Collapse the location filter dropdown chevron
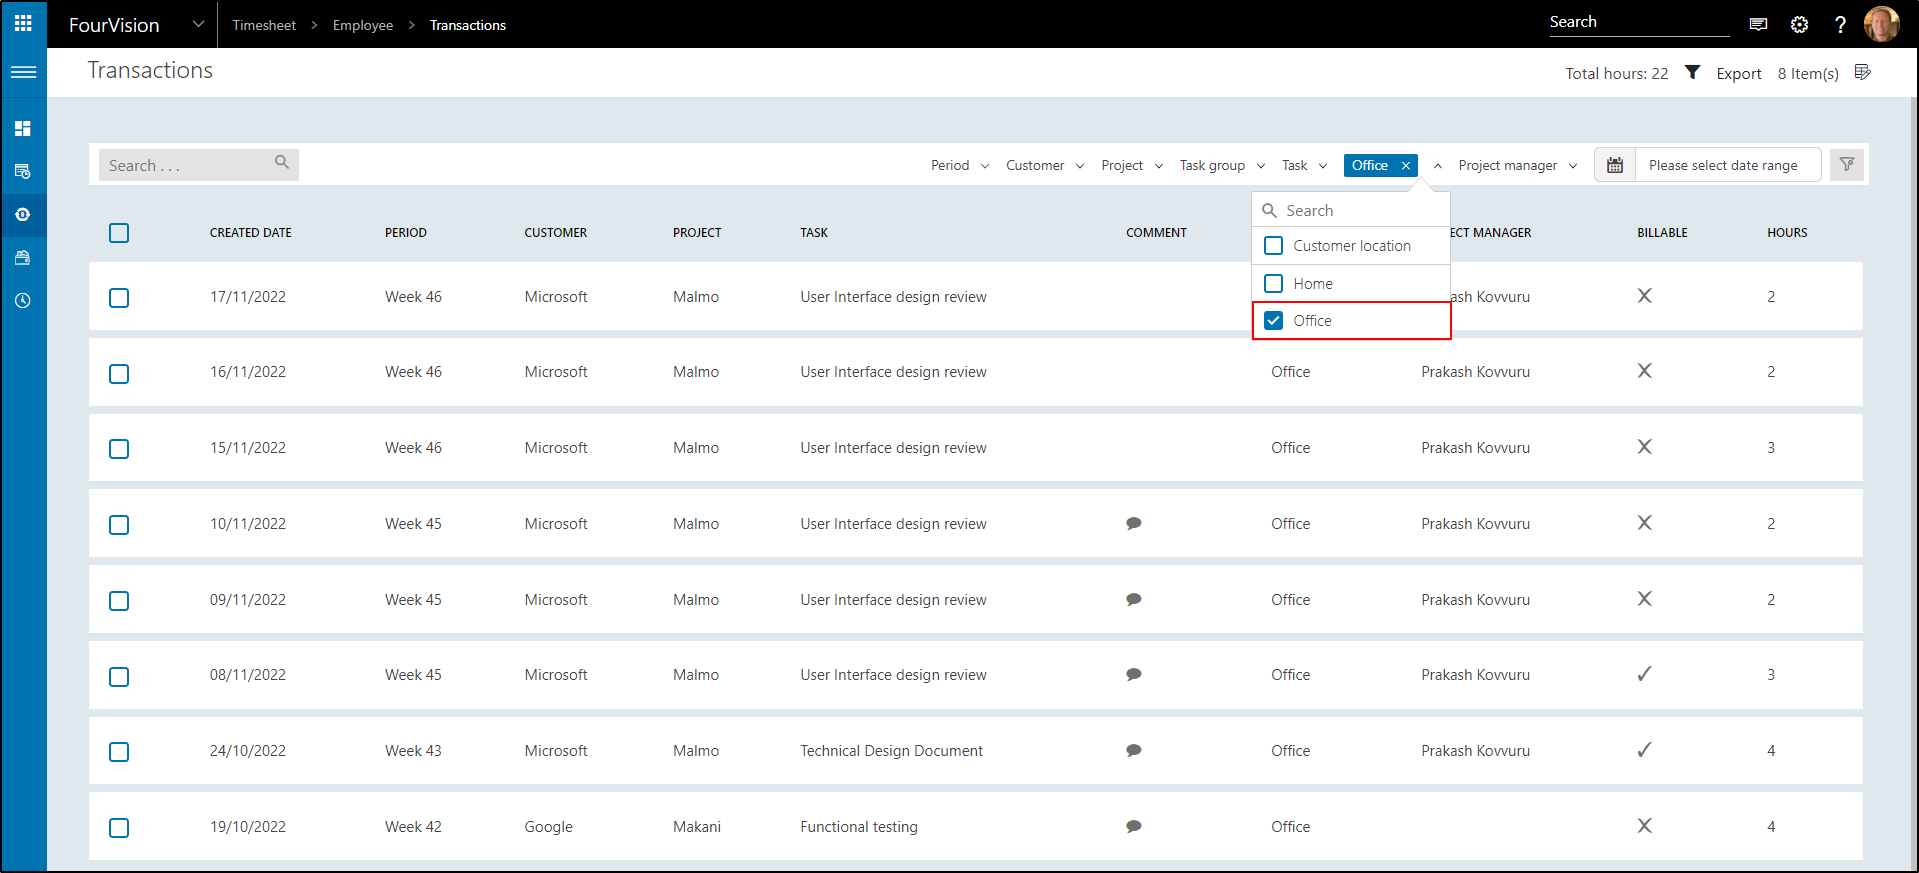Screen dimensions: 1919x873 pyautogui.click(x=1437, y=166)
